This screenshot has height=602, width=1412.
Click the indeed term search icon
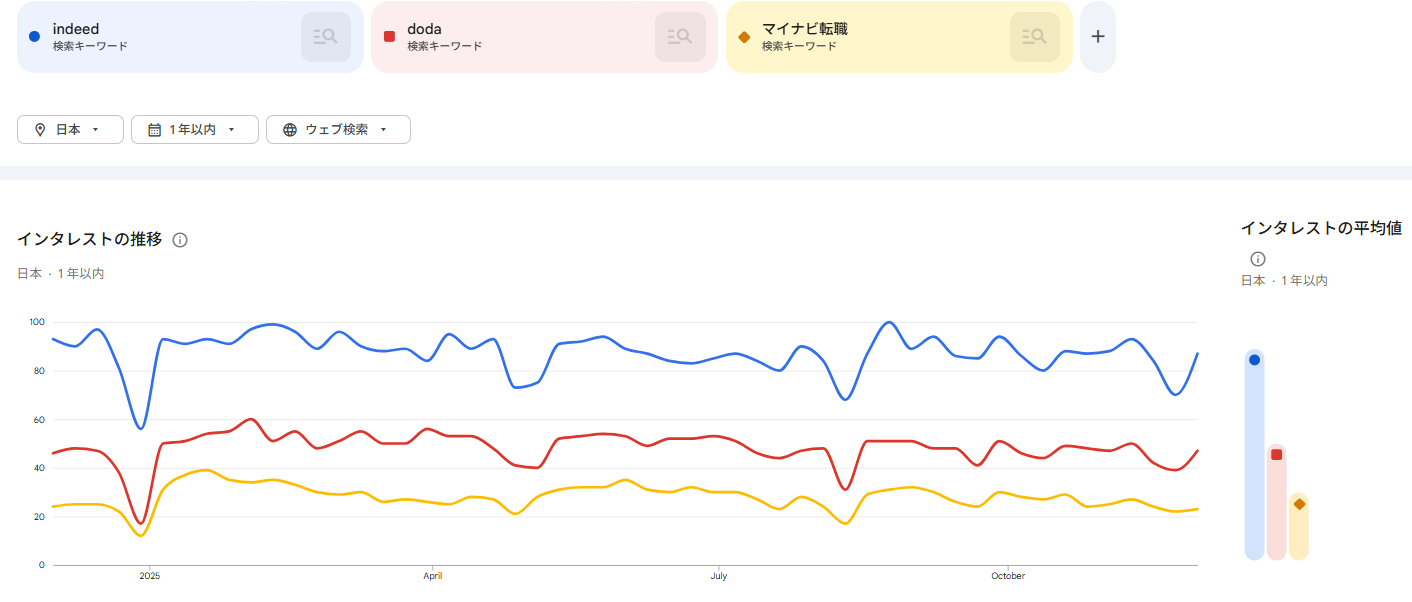click(325, 37)
